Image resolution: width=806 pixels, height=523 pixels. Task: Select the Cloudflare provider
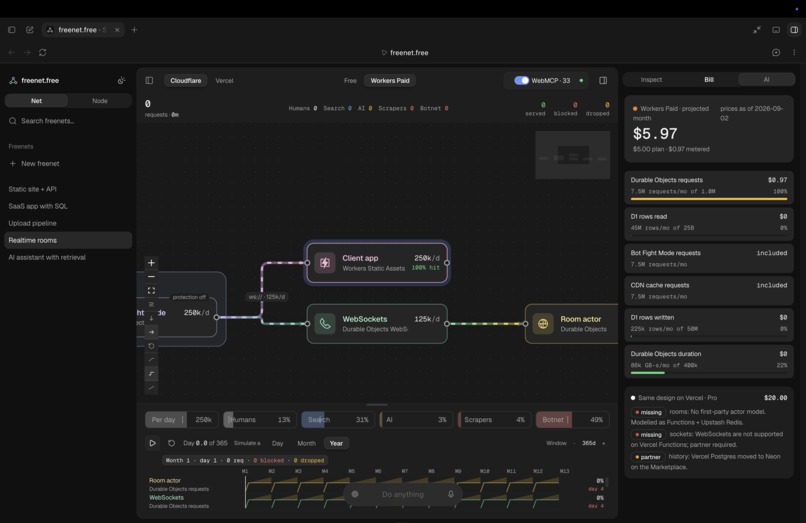pyautogui.click(x=186, y=81)
